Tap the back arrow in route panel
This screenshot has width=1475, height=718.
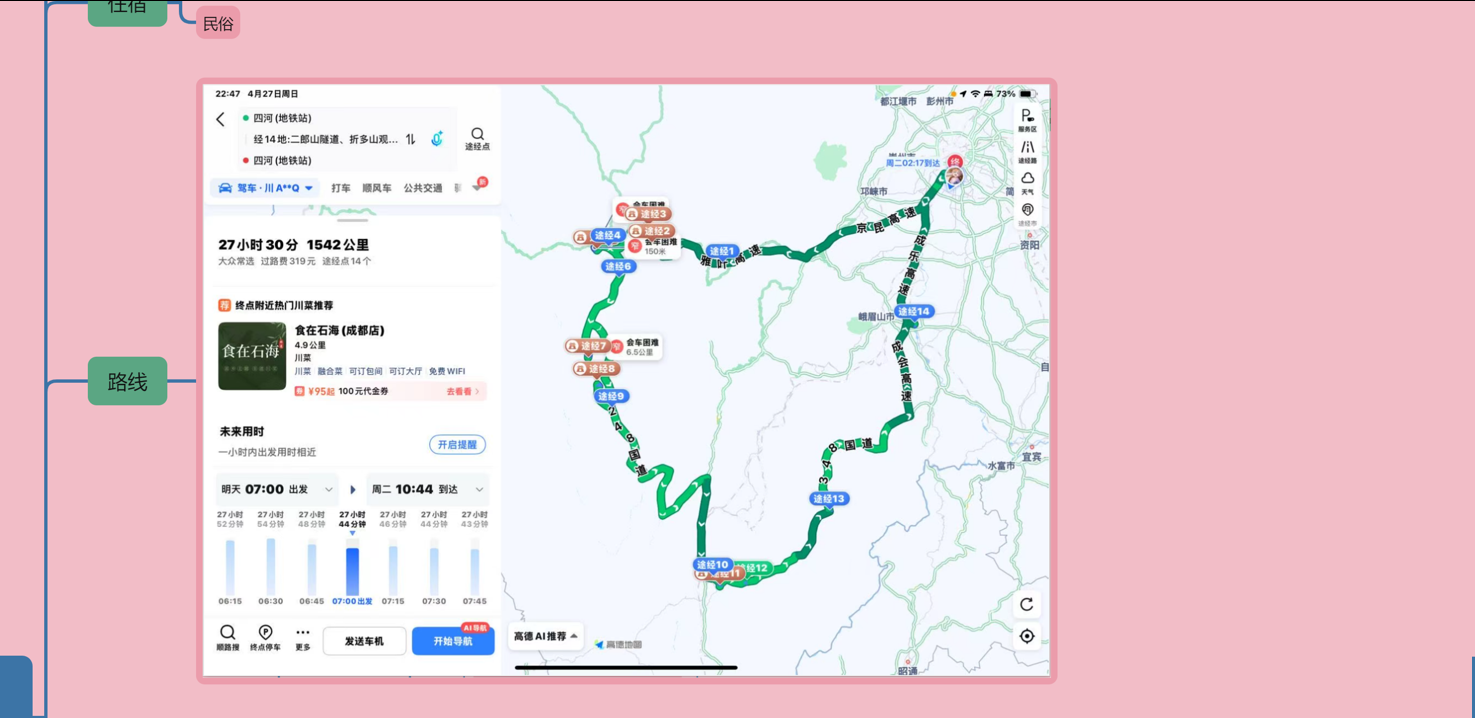click(221, 119)
